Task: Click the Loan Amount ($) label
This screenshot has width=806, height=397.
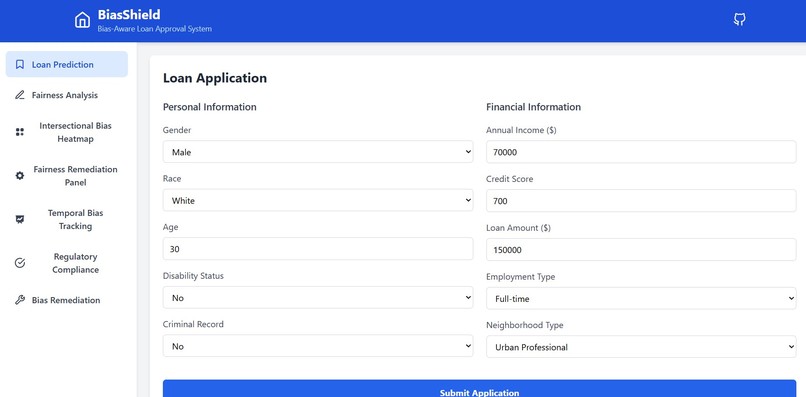Action: [518, 228]
